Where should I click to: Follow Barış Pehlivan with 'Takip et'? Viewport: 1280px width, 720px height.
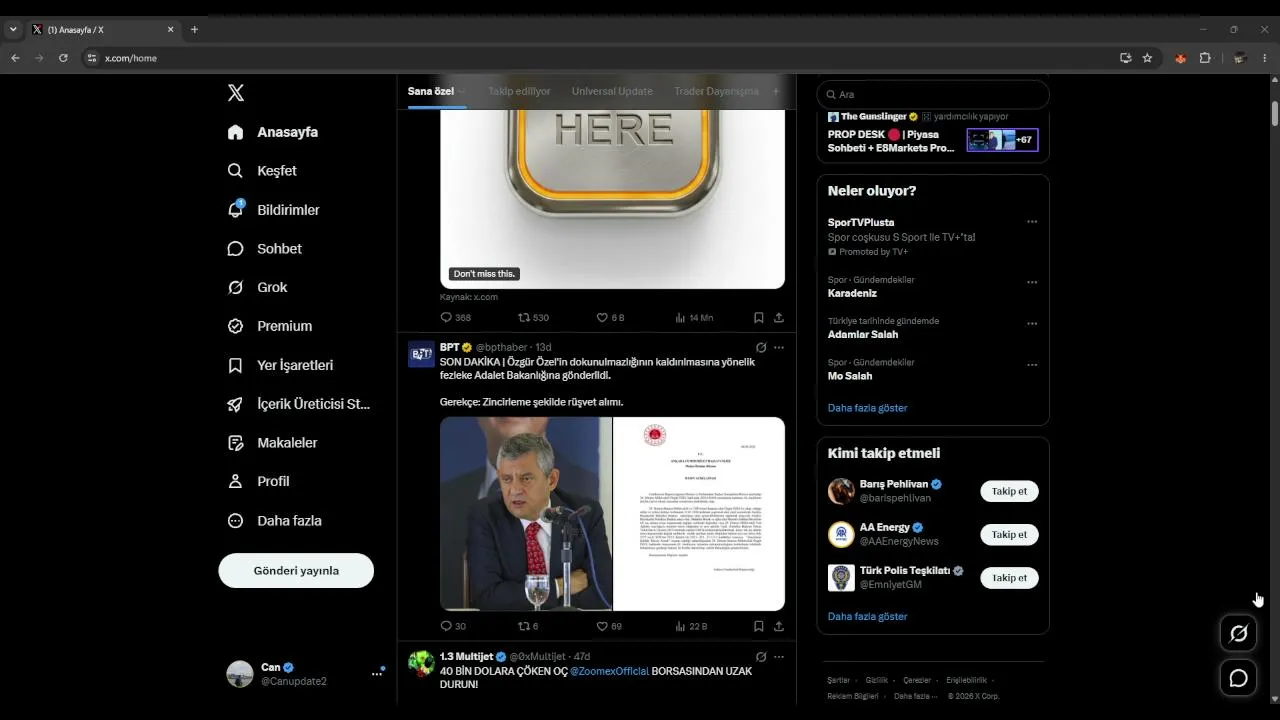(1009, 491)
